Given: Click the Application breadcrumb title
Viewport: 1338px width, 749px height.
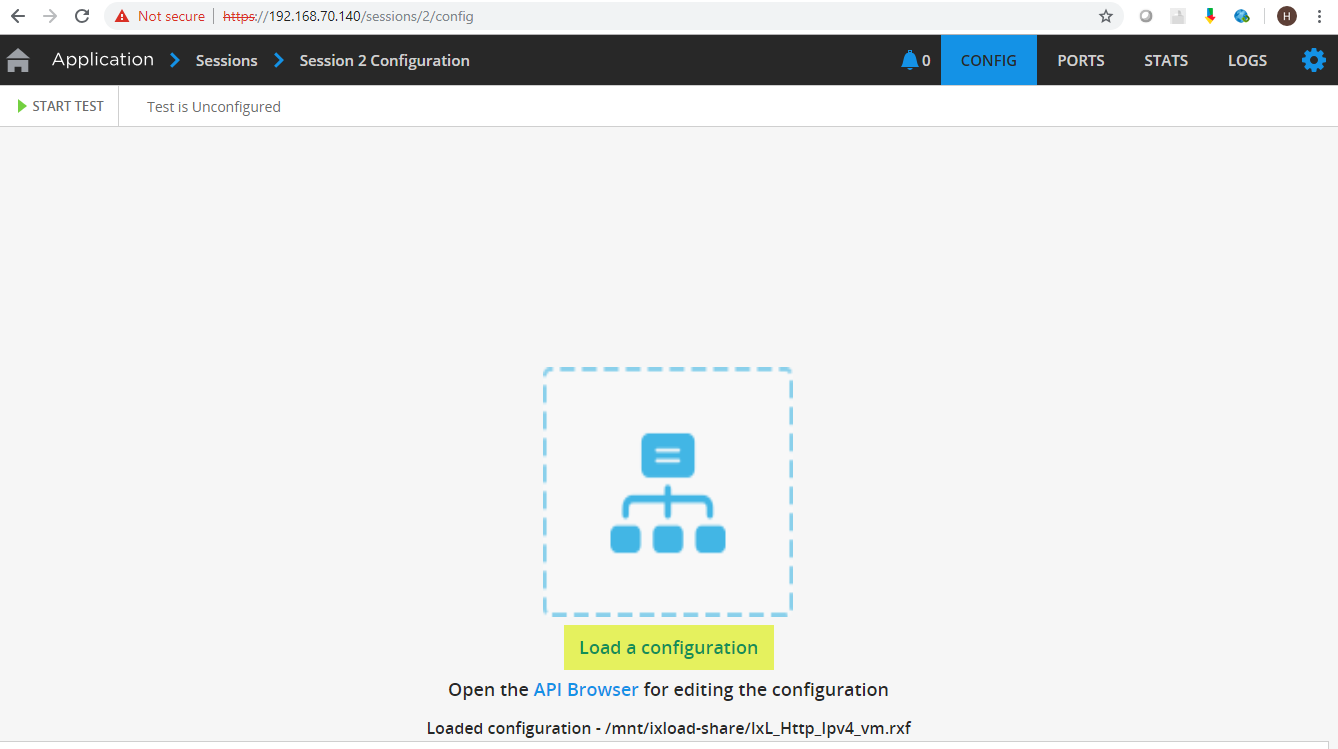Looking at the screenshot, I should (x=103, y=60).
